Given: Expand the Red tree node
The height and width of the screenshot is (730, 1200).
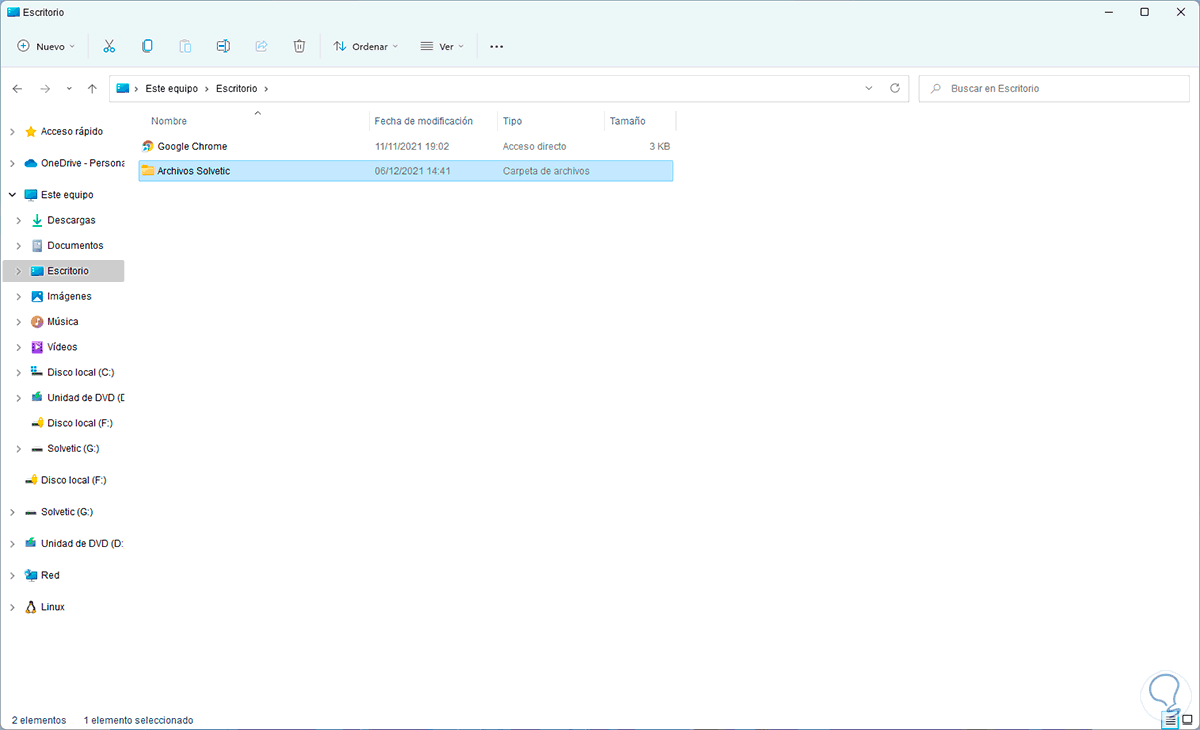Looking at the screenshot, I should point(12,575).
